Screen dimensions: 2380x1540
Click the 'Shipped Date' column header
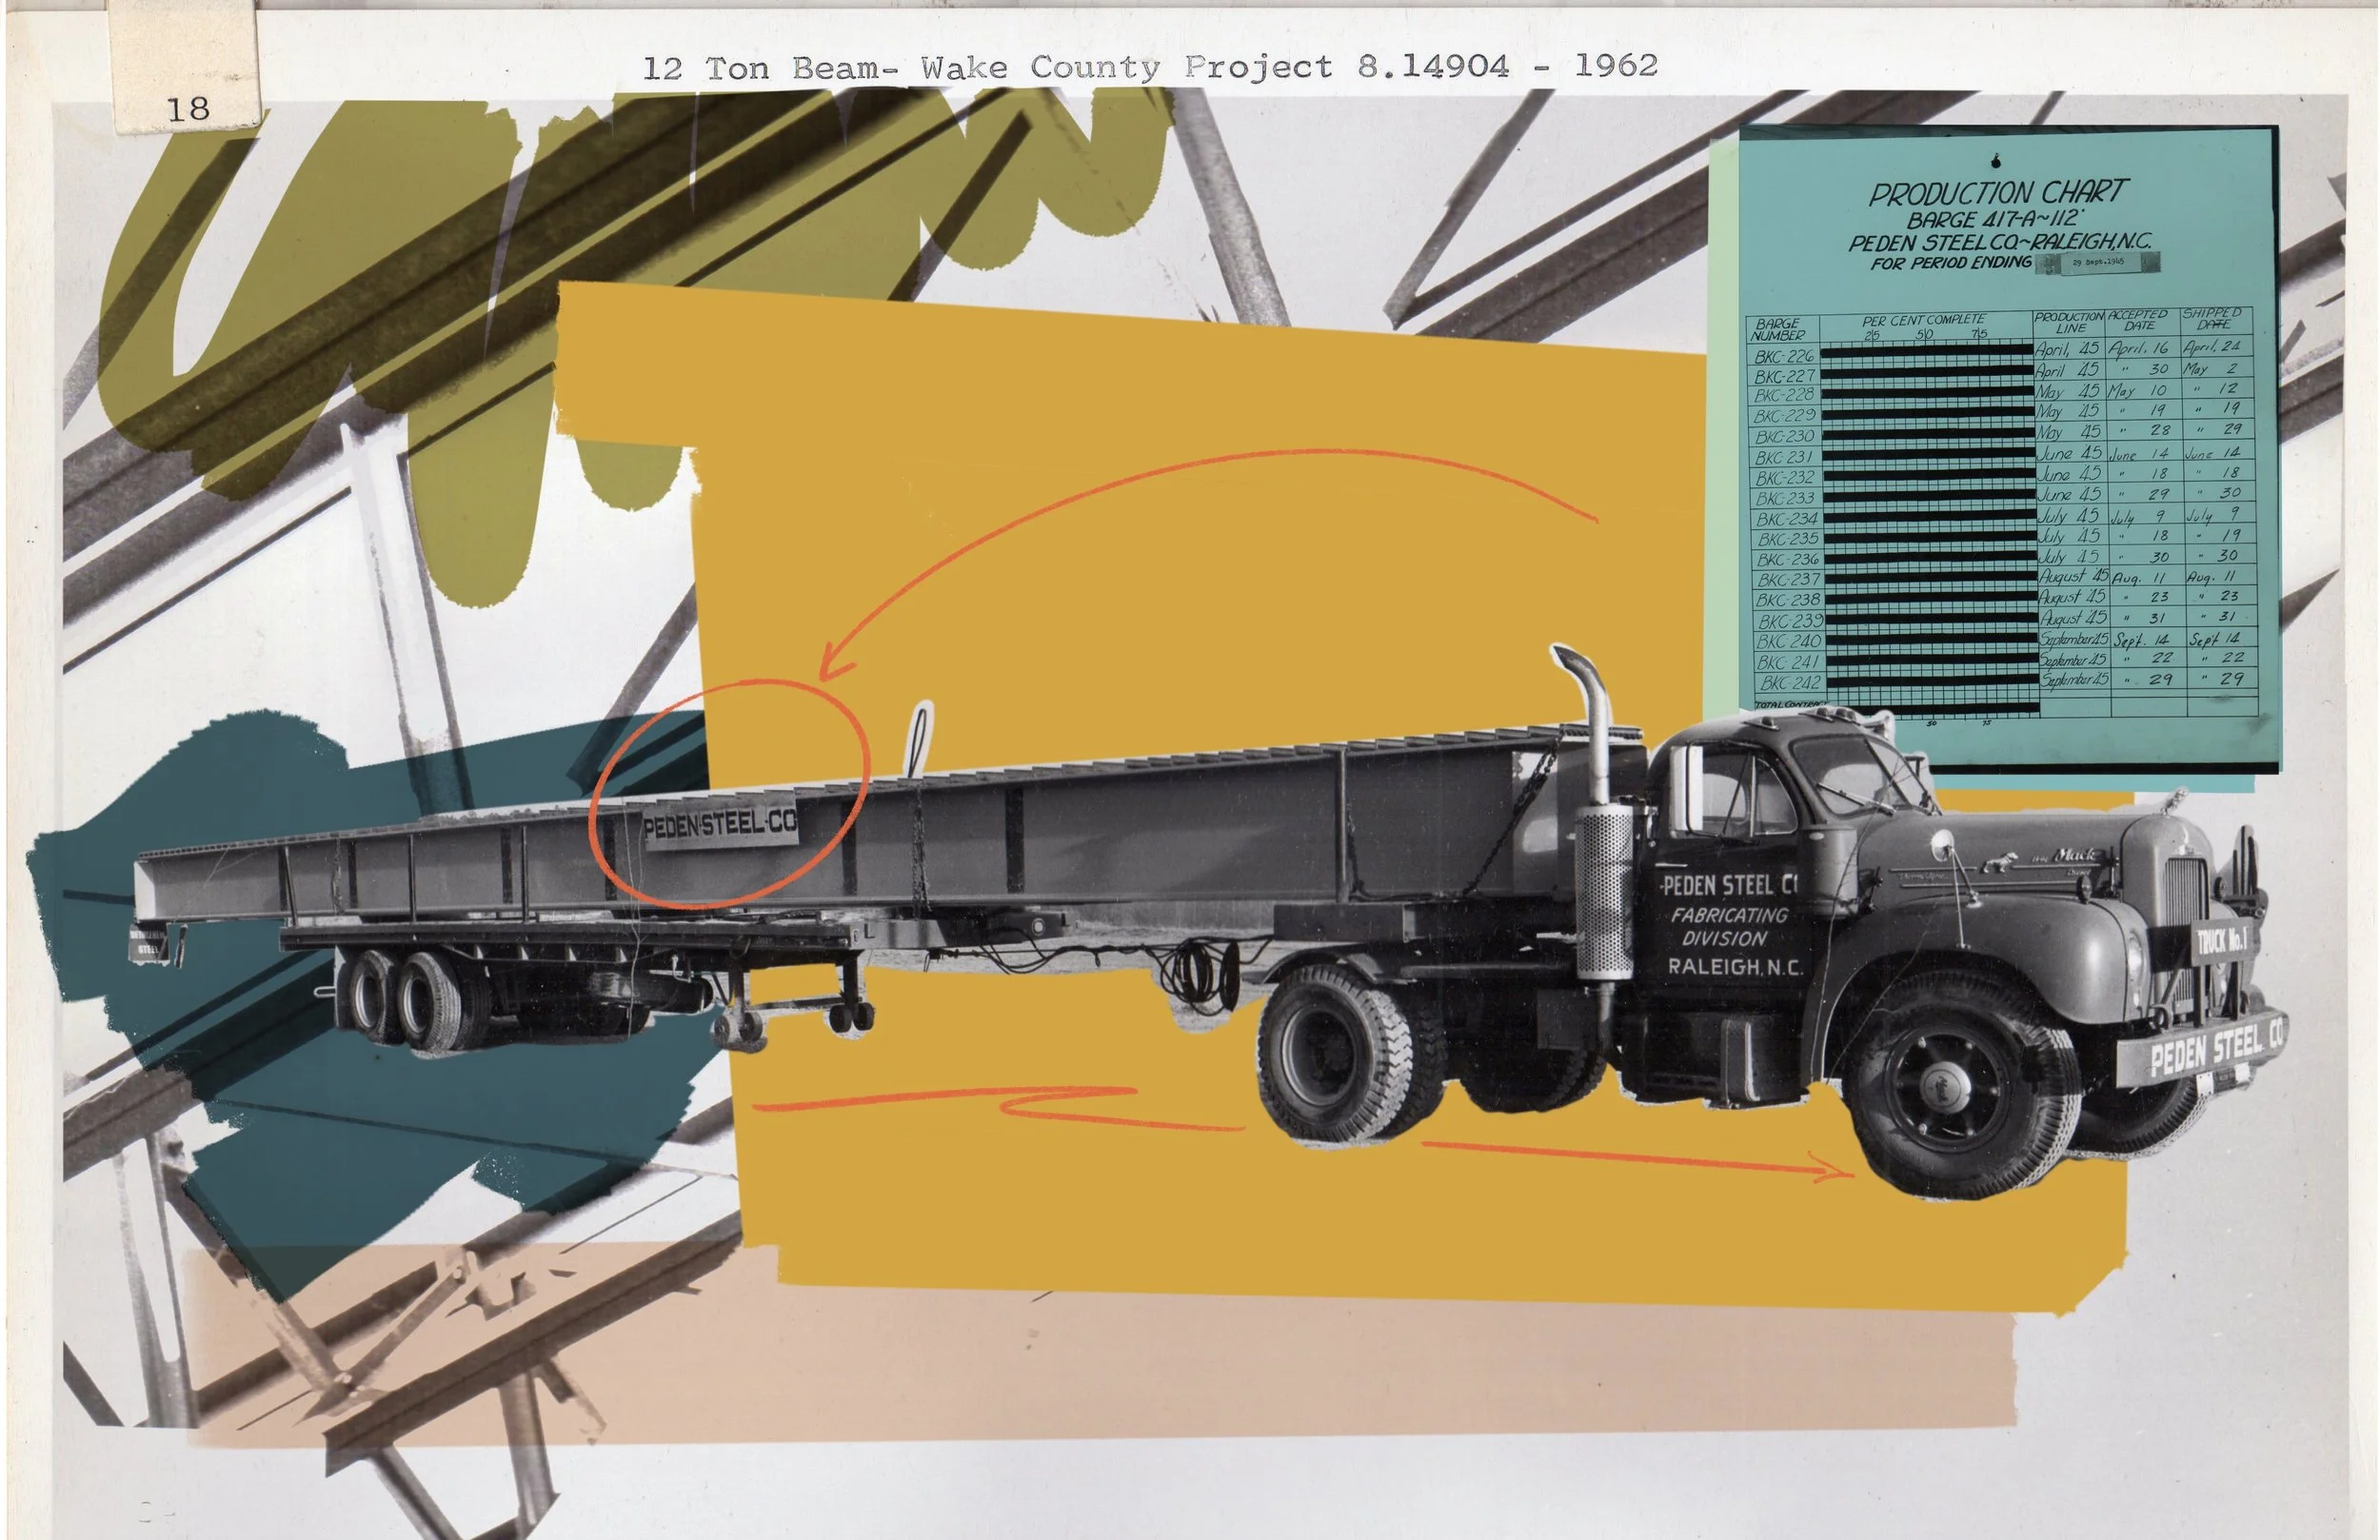[2214, 319]
